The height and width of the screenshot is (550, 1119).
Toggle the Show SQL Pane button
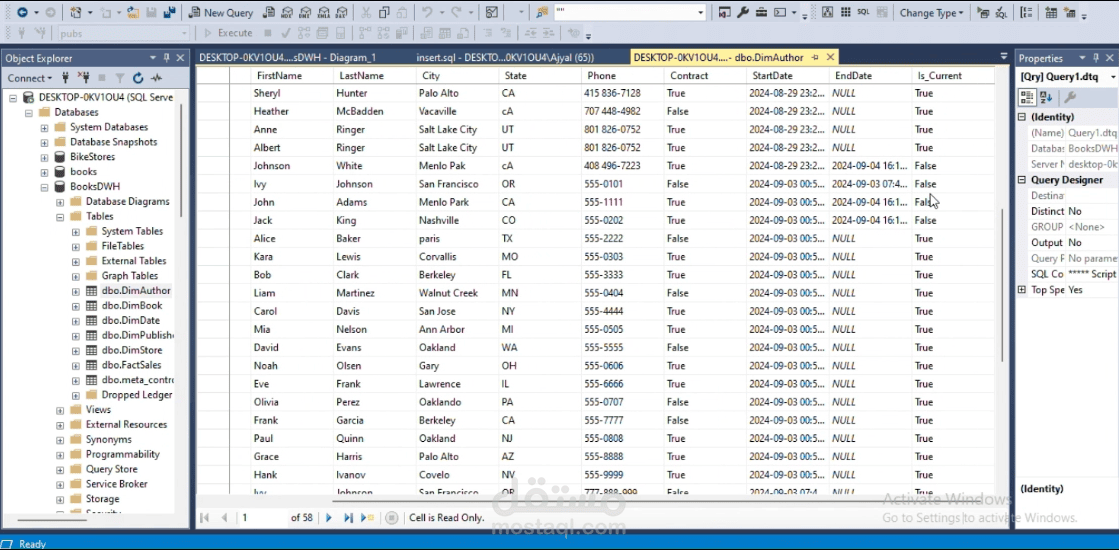[x=864, y=13]
